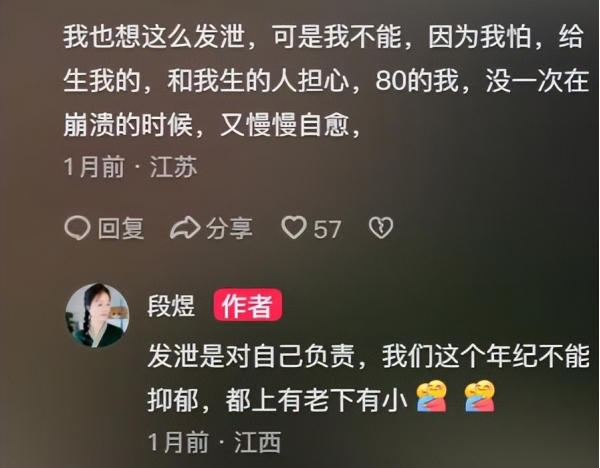Click the 江西 location label

point(258,442)
